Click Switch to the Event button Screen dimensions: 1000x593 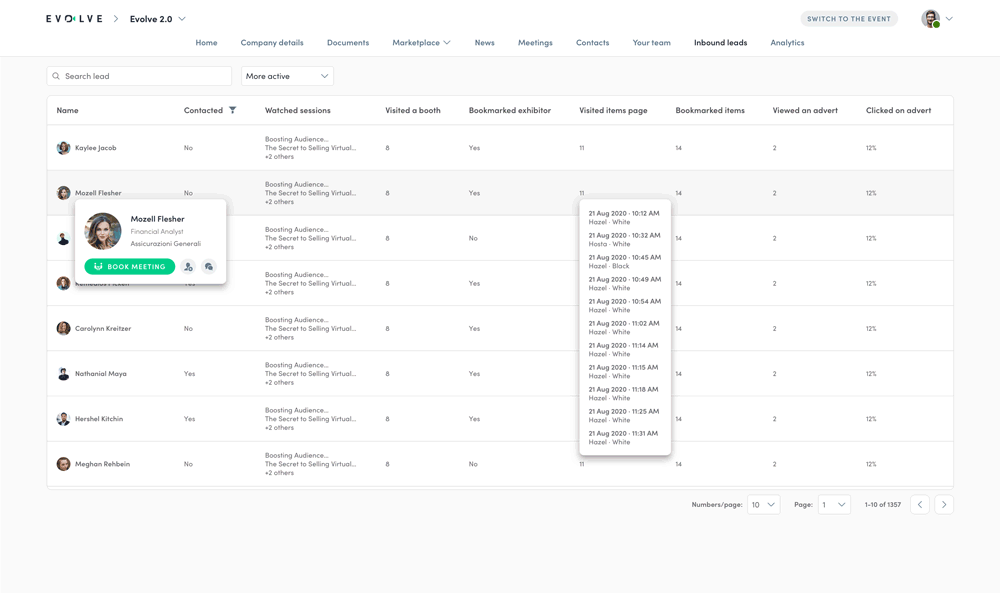(848, 19)
